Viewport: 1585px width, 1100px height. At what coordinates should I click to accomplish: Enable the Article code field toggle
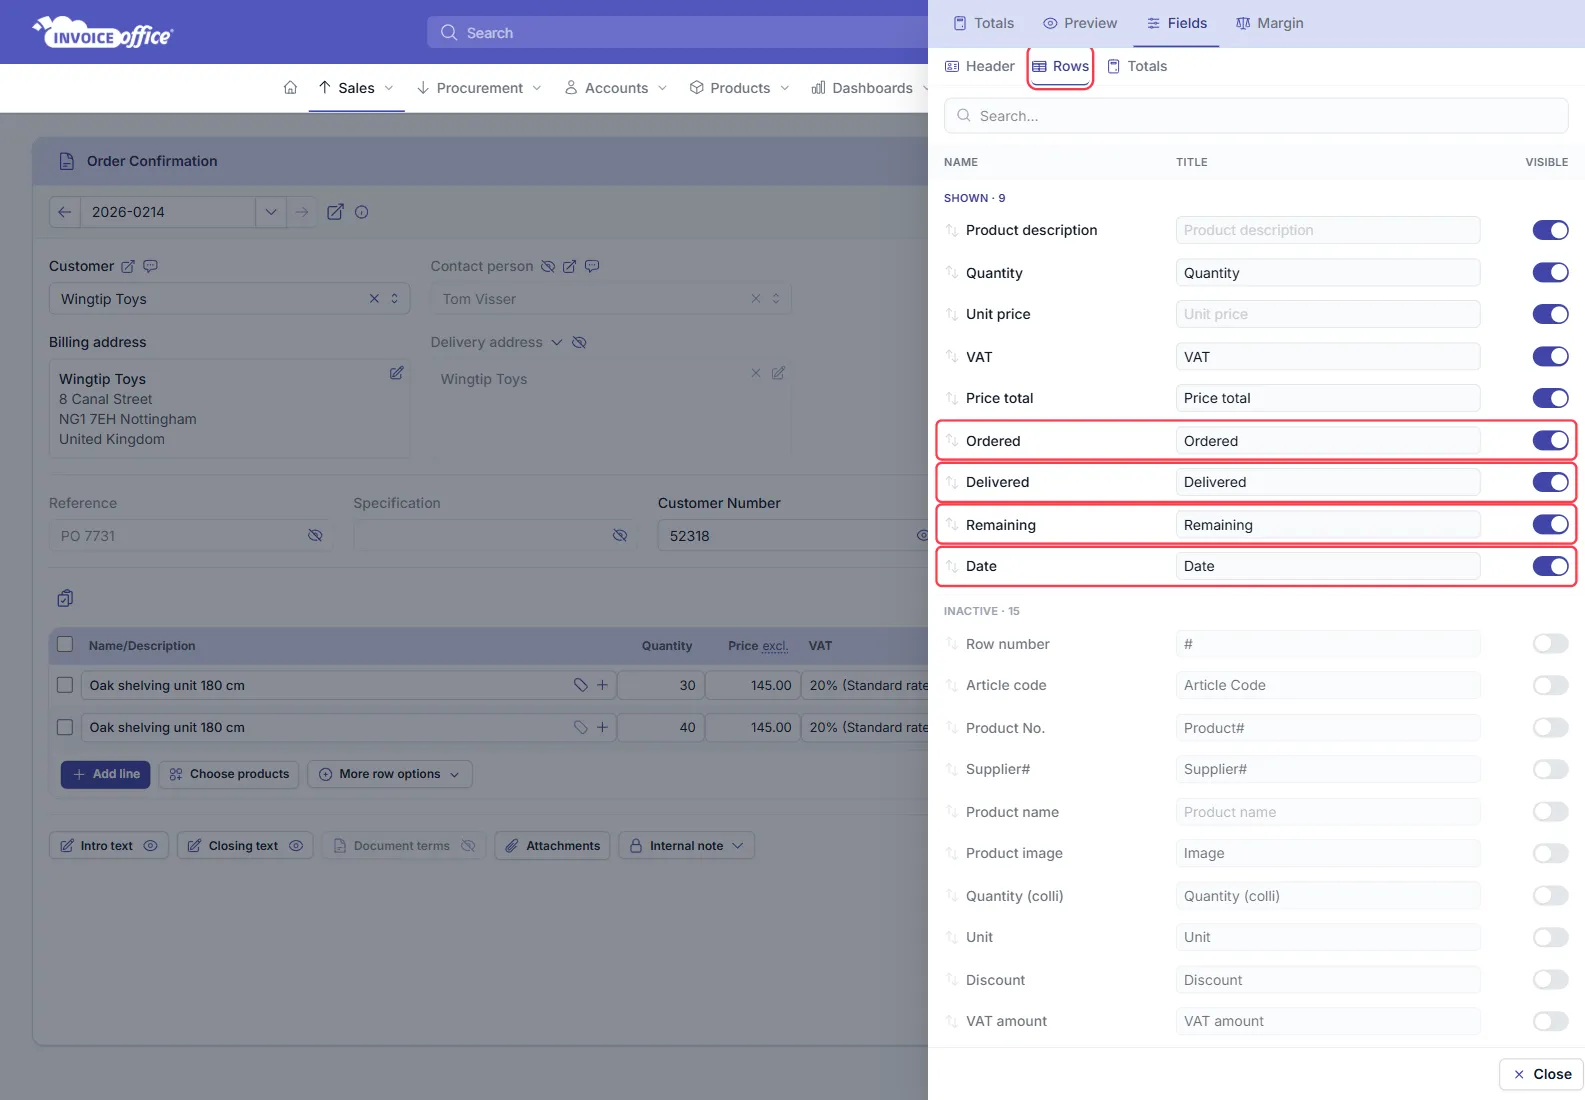[1550, 685]
